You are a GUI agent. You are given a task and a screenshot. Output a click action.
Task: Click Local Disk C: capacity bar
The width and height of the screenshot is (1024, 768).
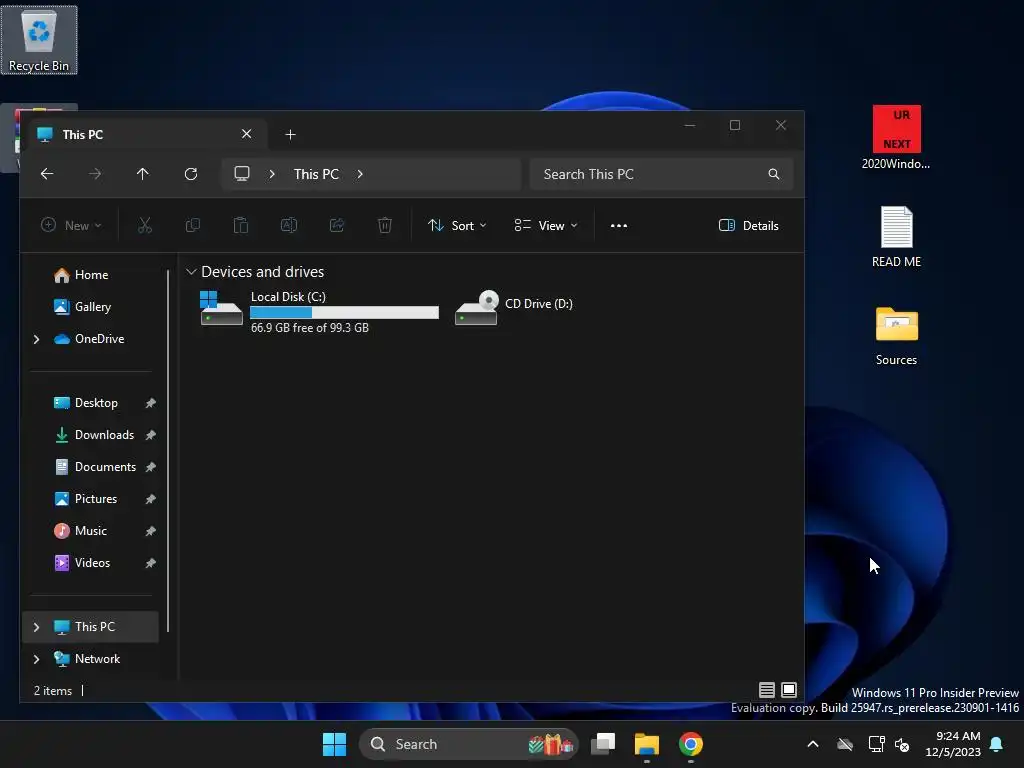click(344, 312)
